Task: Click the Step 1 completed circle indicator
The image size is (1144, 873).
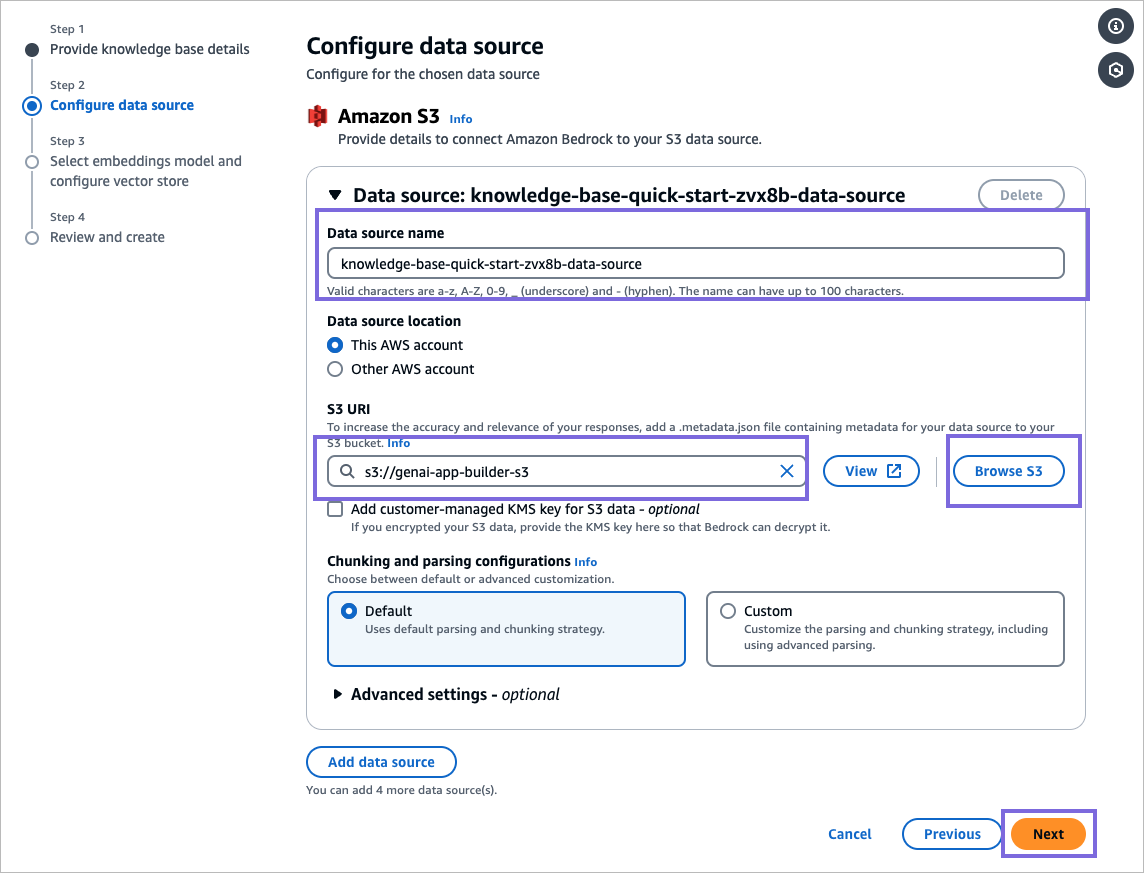Action: click(32, 50)
